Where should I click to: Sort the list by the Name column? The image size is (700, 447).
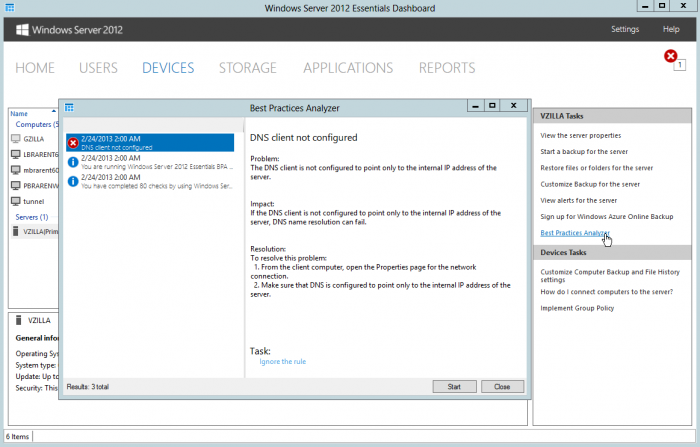click(19, 114)
